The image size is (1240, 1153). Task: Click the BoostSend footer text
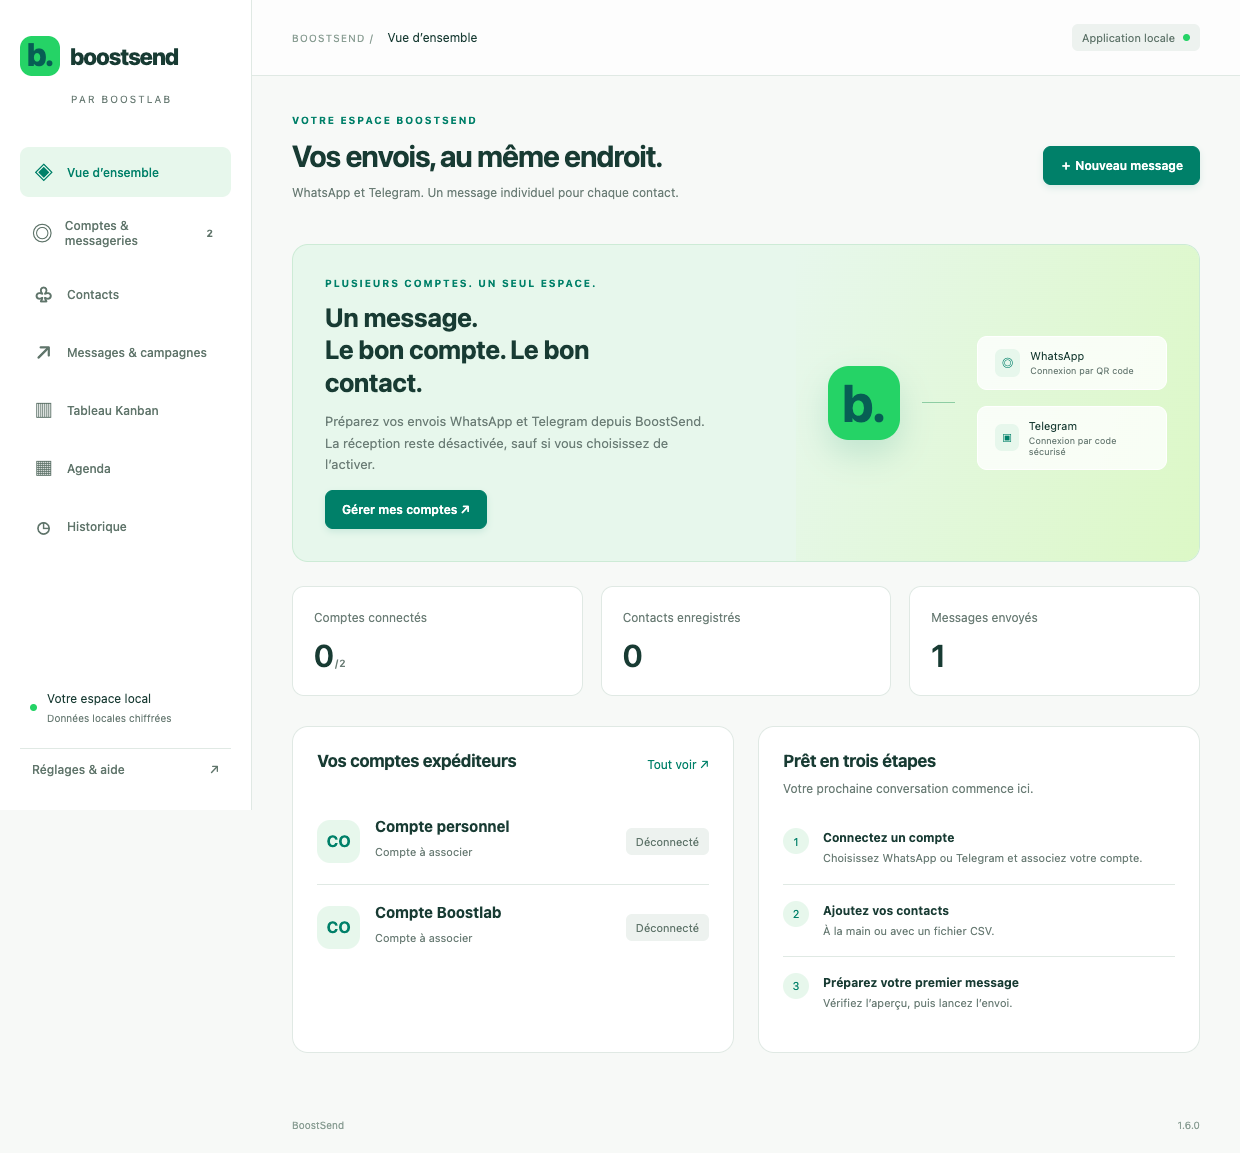(318, 1126)
